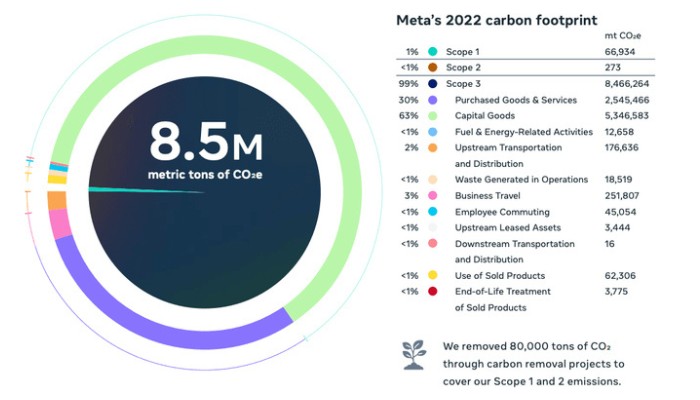Screen dimensions: 700x400
Task: Click the value 273
Action: (x=612, y=67)
